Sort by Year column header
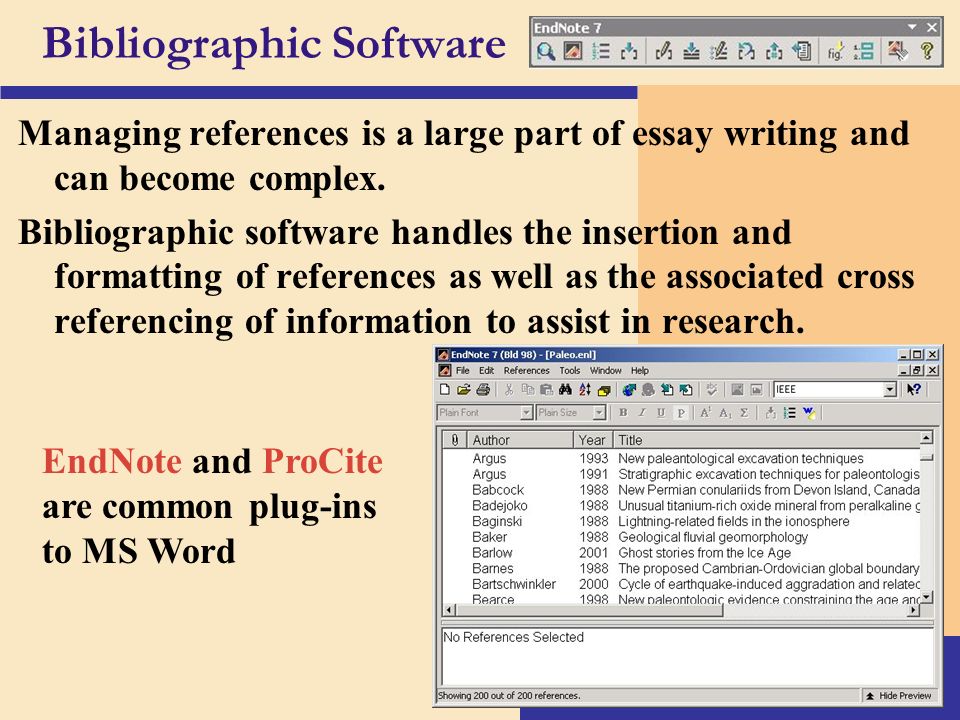Screen dimensions: 960x720 593,440
